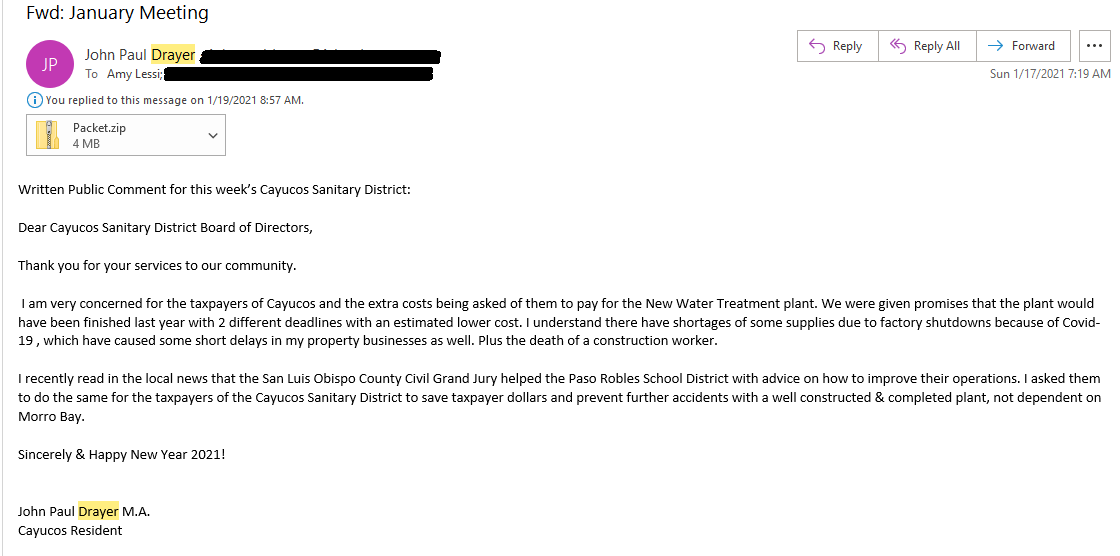Click the Packet.zip zipped folder icon
1120x556 pixels.
click(x=48, y=135)
